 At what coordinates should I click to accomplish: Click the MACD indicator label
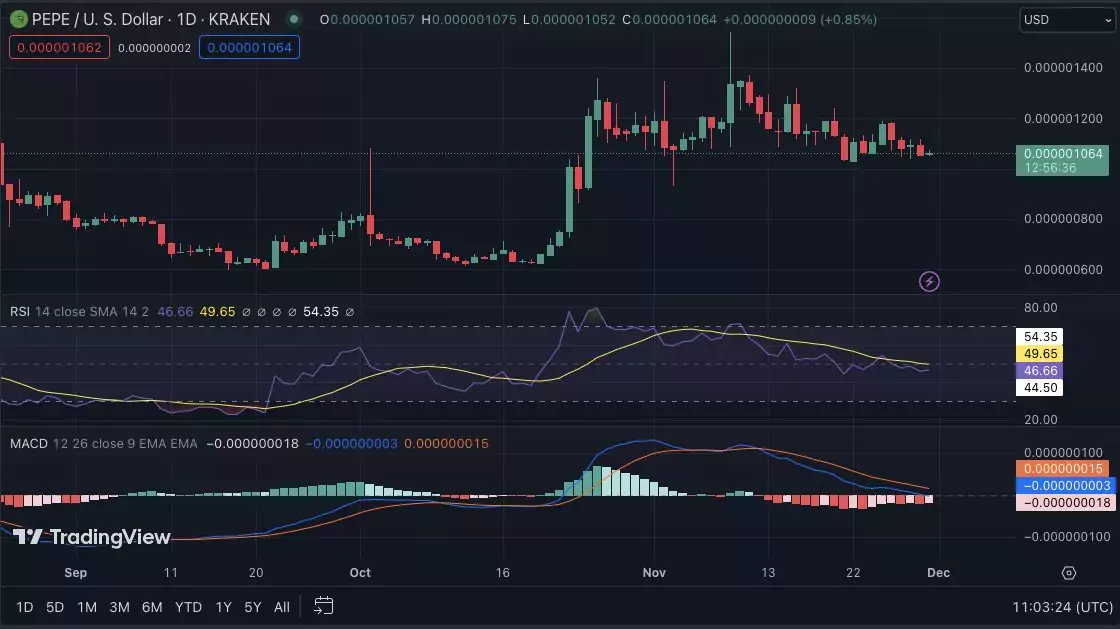coord(29,443)
